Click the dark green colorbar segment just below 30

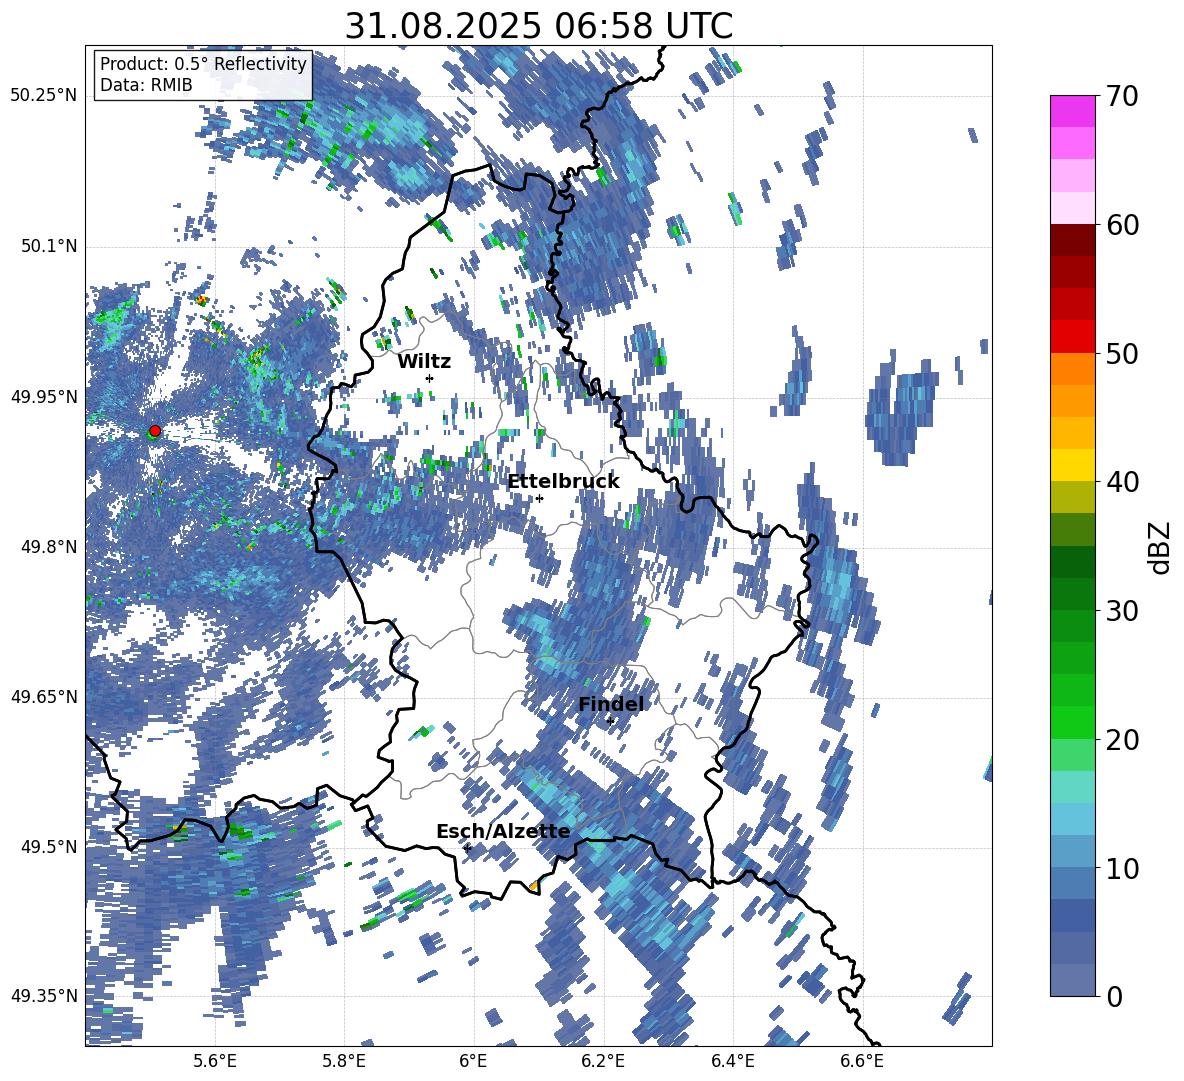[x=1072, y=626]
